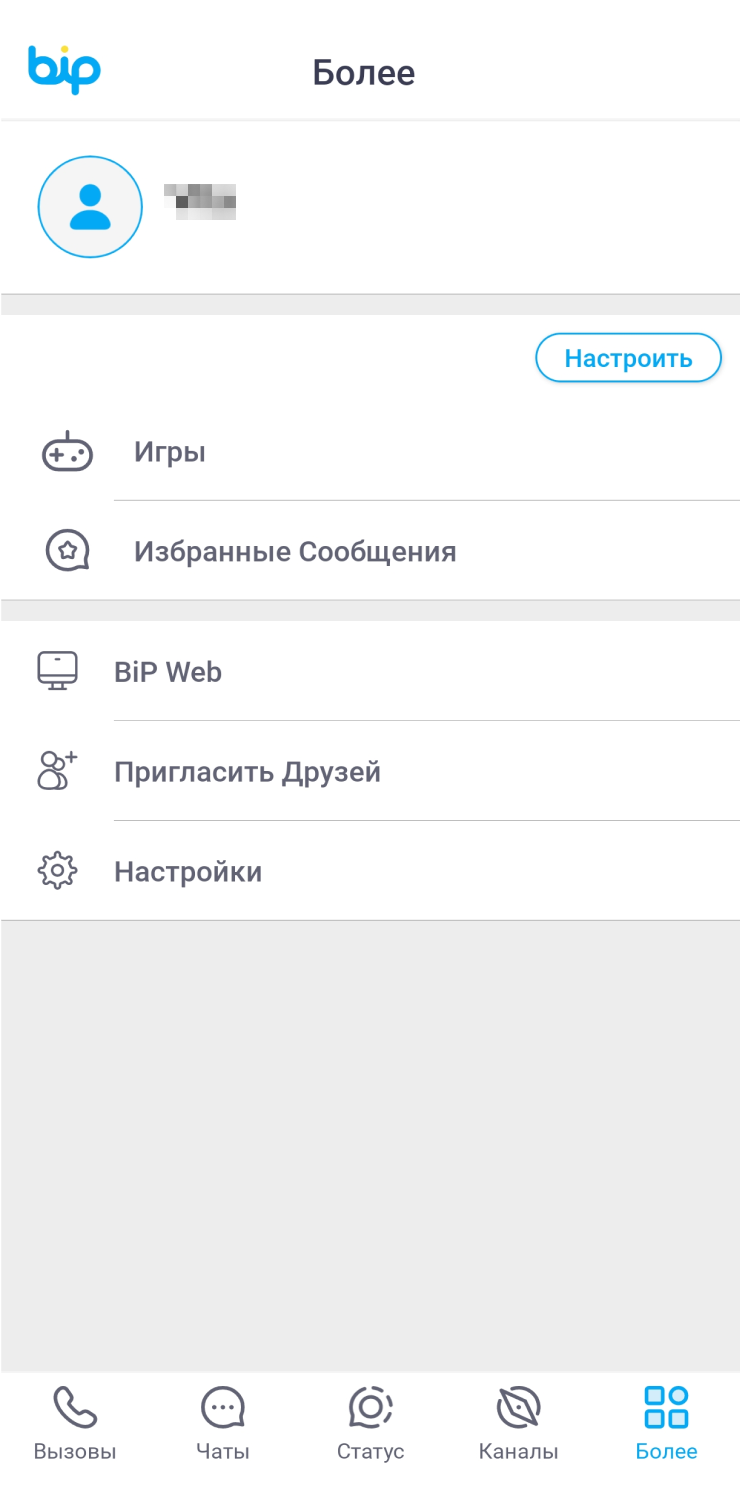740x1500 pixels.
Task: Select Пригласить Друзей
Action: coord(247,772)
